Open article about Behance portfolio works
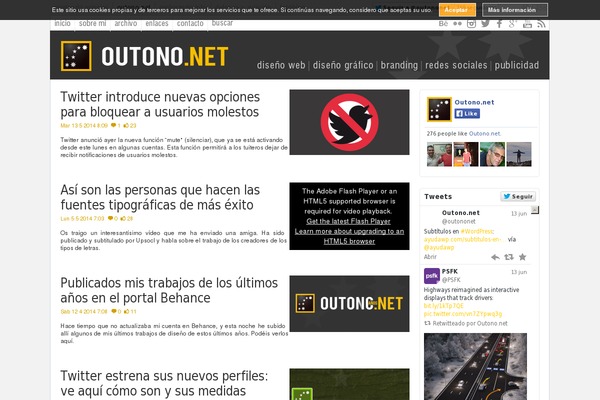 click(x=169, y=291)
